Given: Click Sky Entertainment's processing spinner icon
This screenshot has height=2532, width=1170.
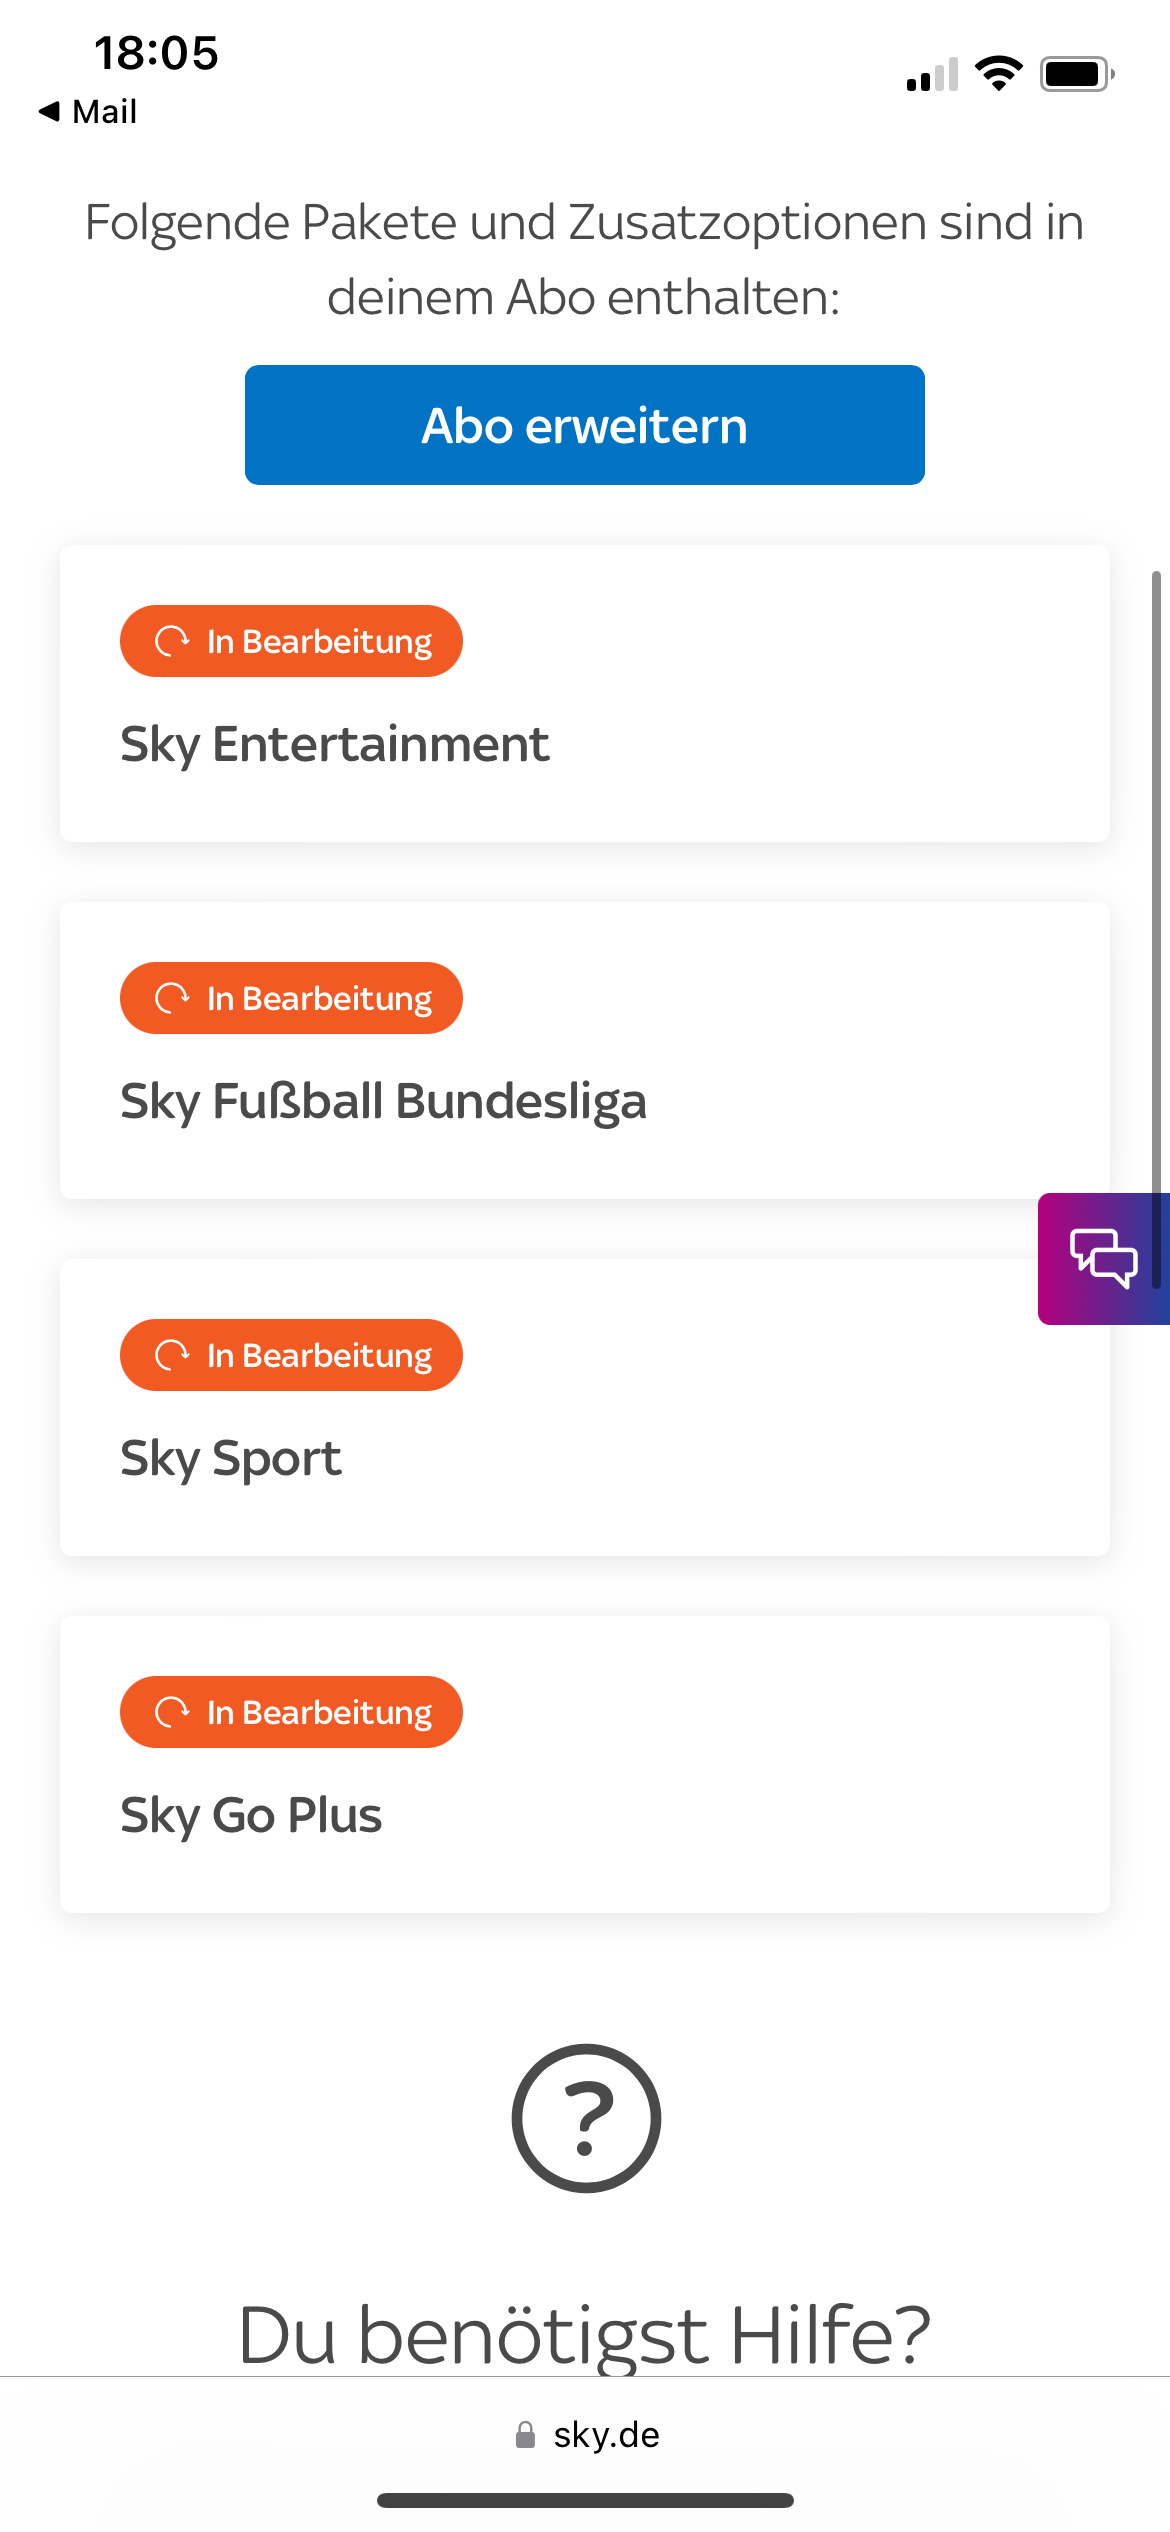Looking at the screenshot, I should pyautogui.click(x=172, y=641).
